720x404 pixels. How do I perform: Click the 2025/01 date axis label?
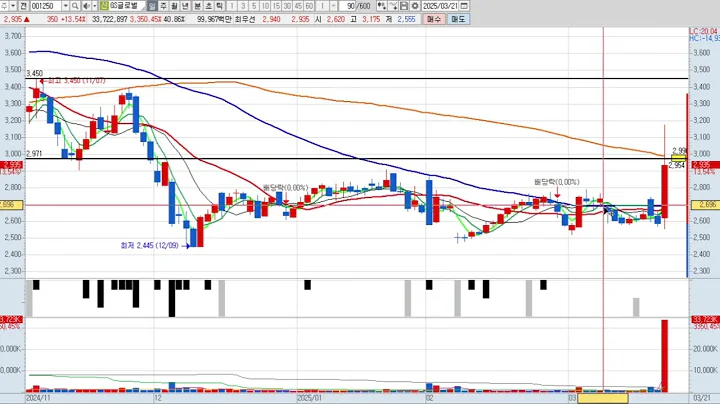309,398
